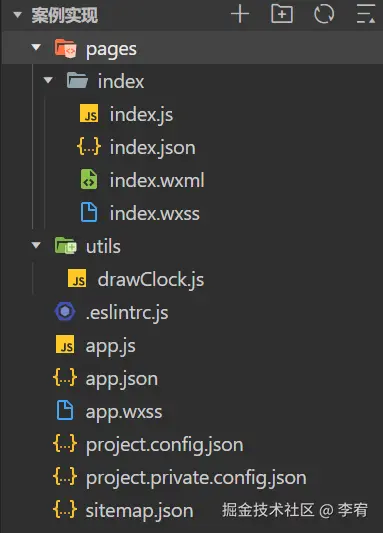Click the JS icon beside drawClock.js
The width and height of the screenshot is (383, 533).
[x=77, y=278]
